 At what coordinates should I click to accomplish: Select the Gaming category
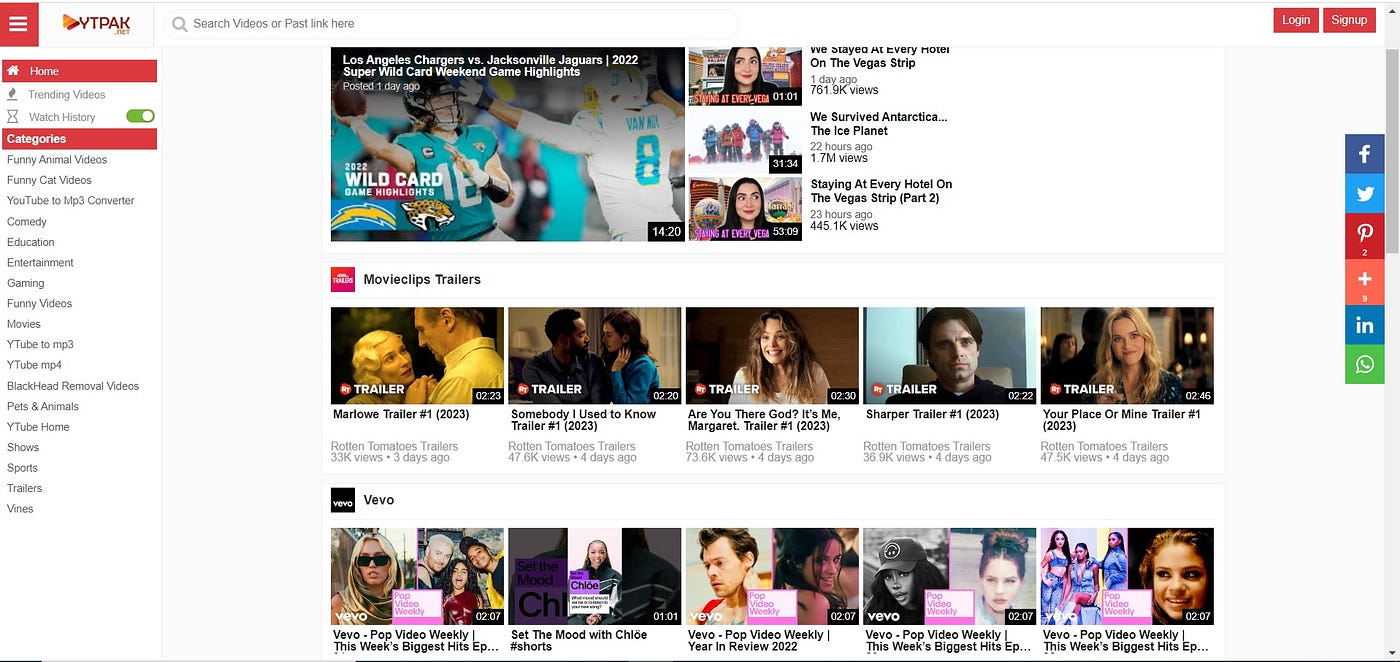26,283
